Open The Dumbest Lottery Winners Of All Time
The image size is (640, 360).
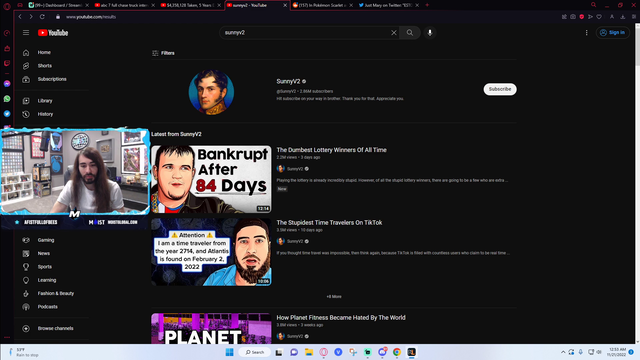point(331,150)
